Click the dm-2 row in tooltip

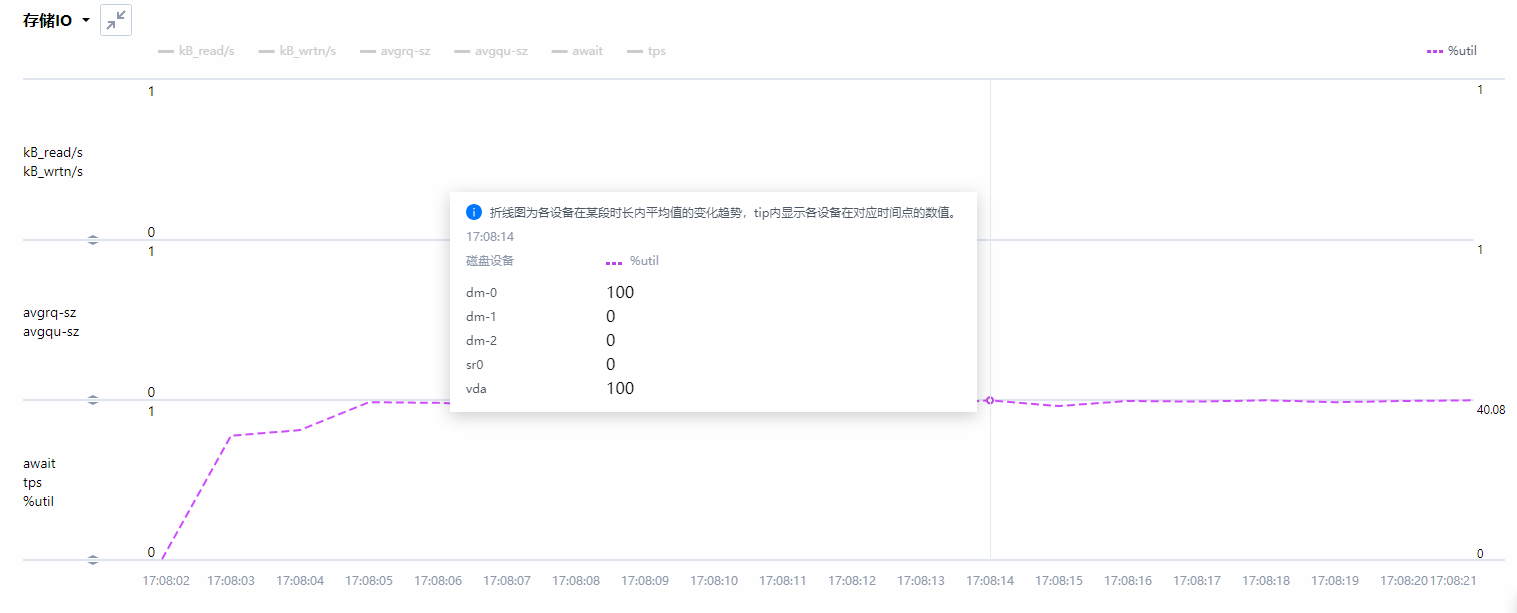coord(712,341)
